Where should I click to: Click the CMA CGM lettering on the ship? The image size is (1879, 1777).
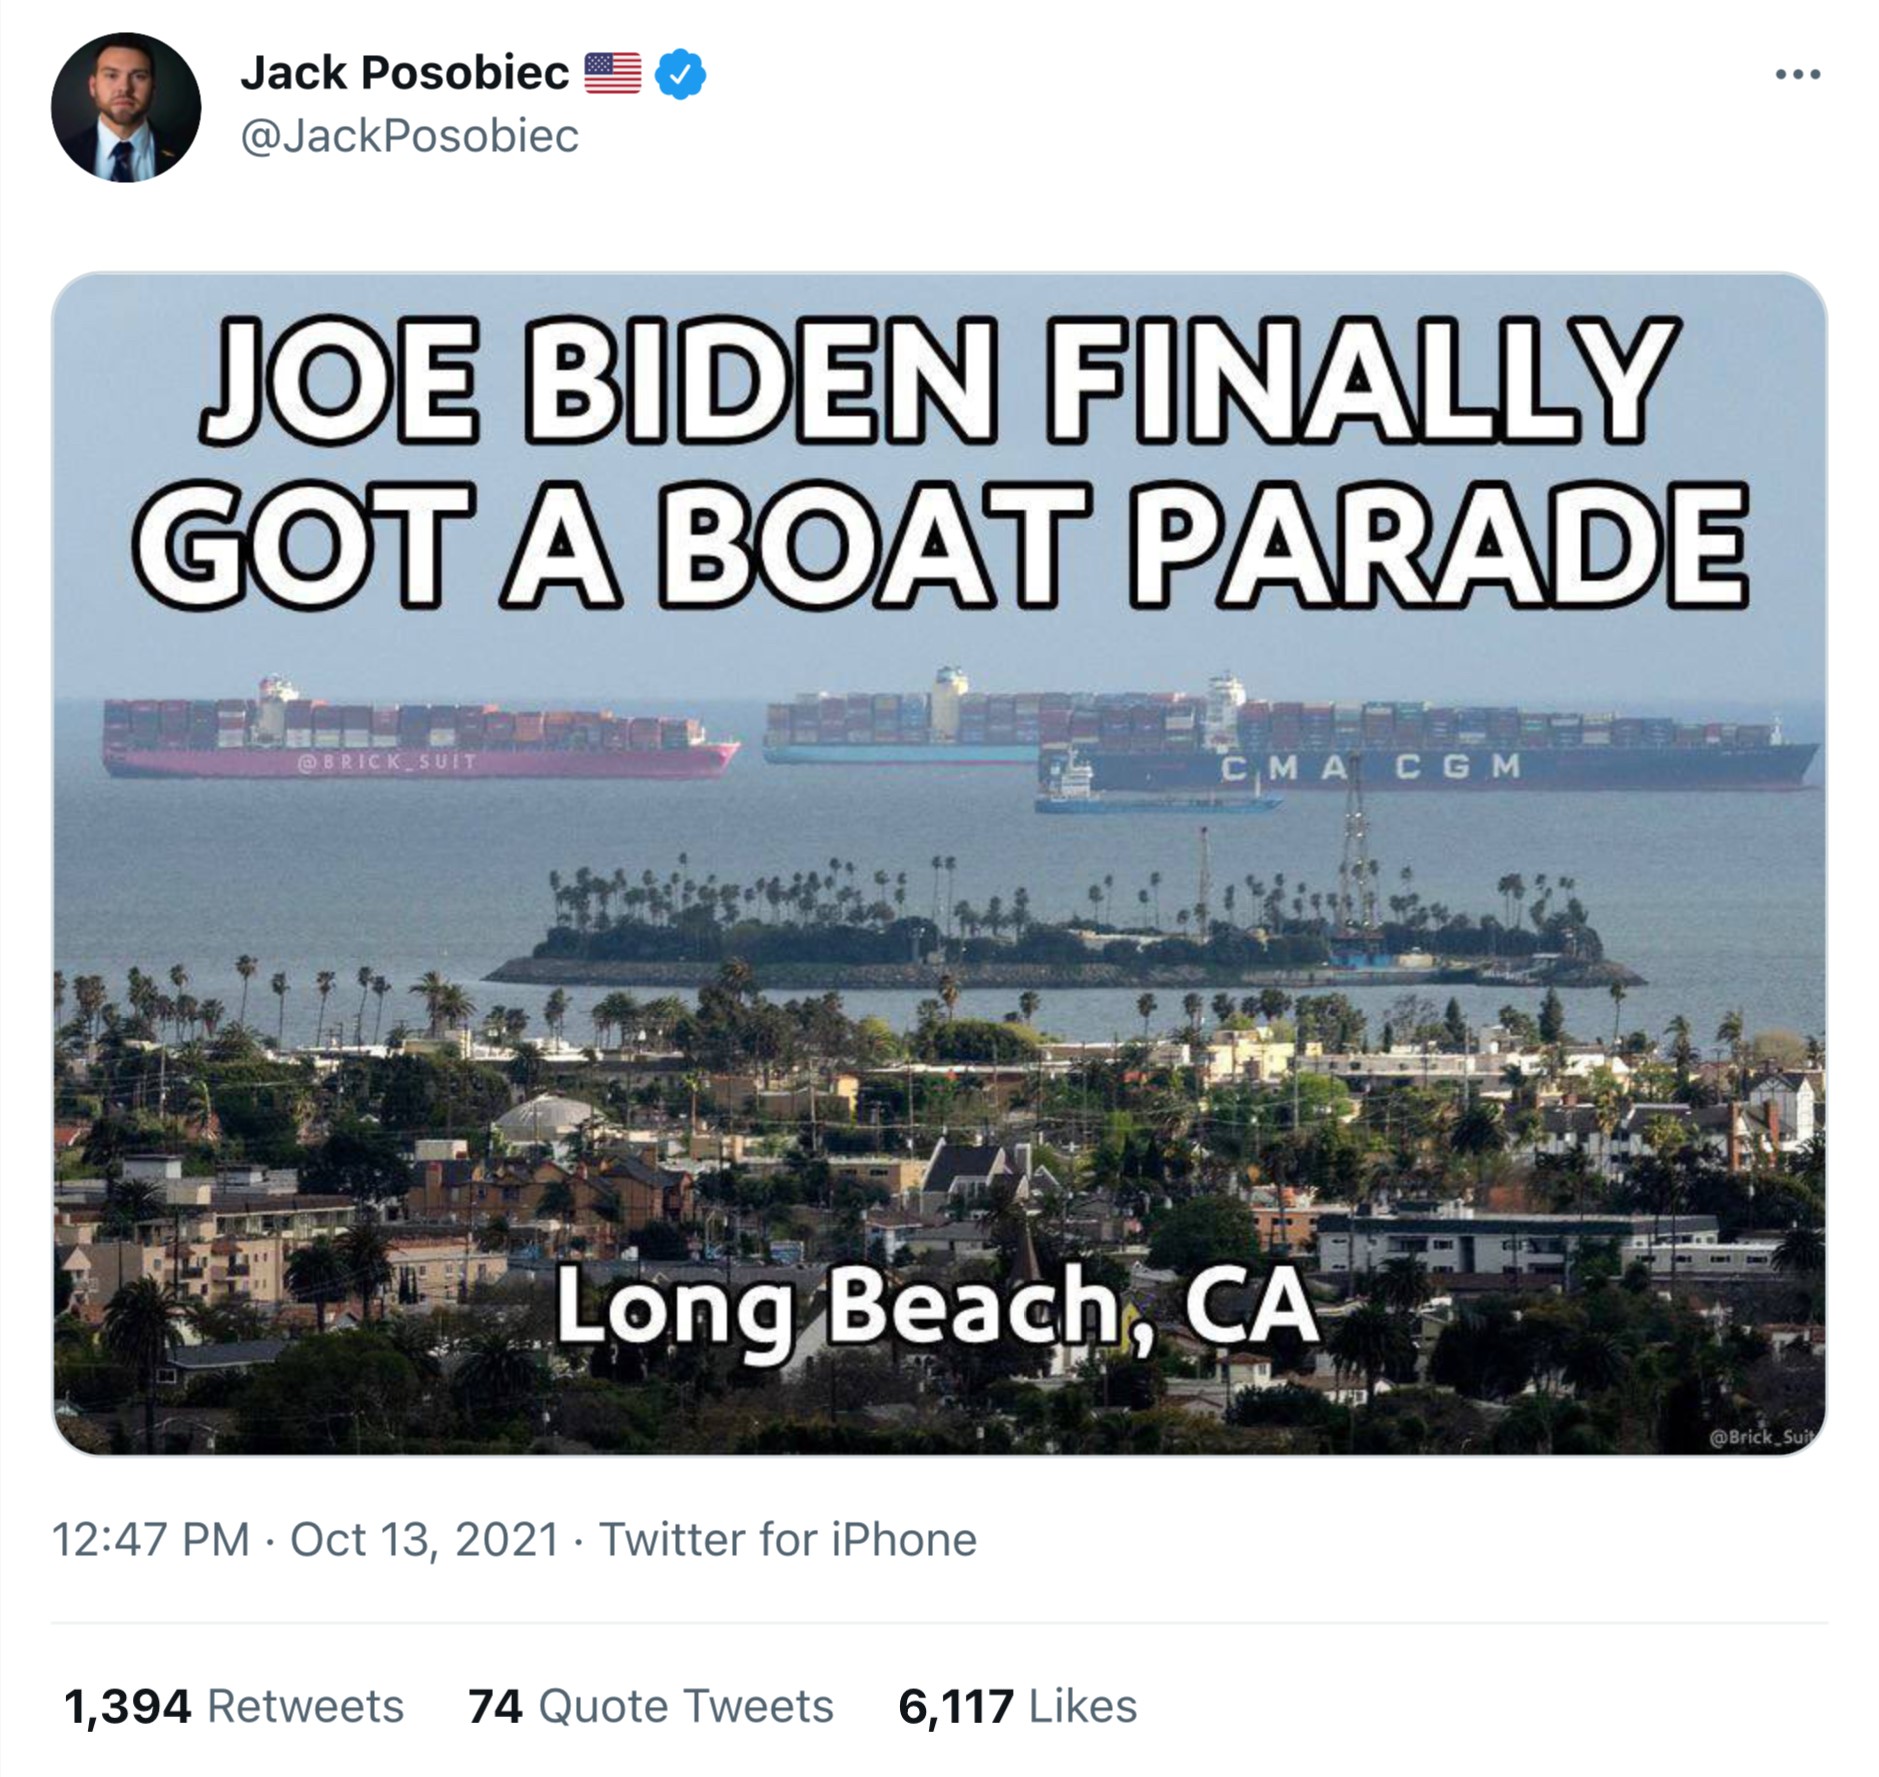coord(1370,767)
